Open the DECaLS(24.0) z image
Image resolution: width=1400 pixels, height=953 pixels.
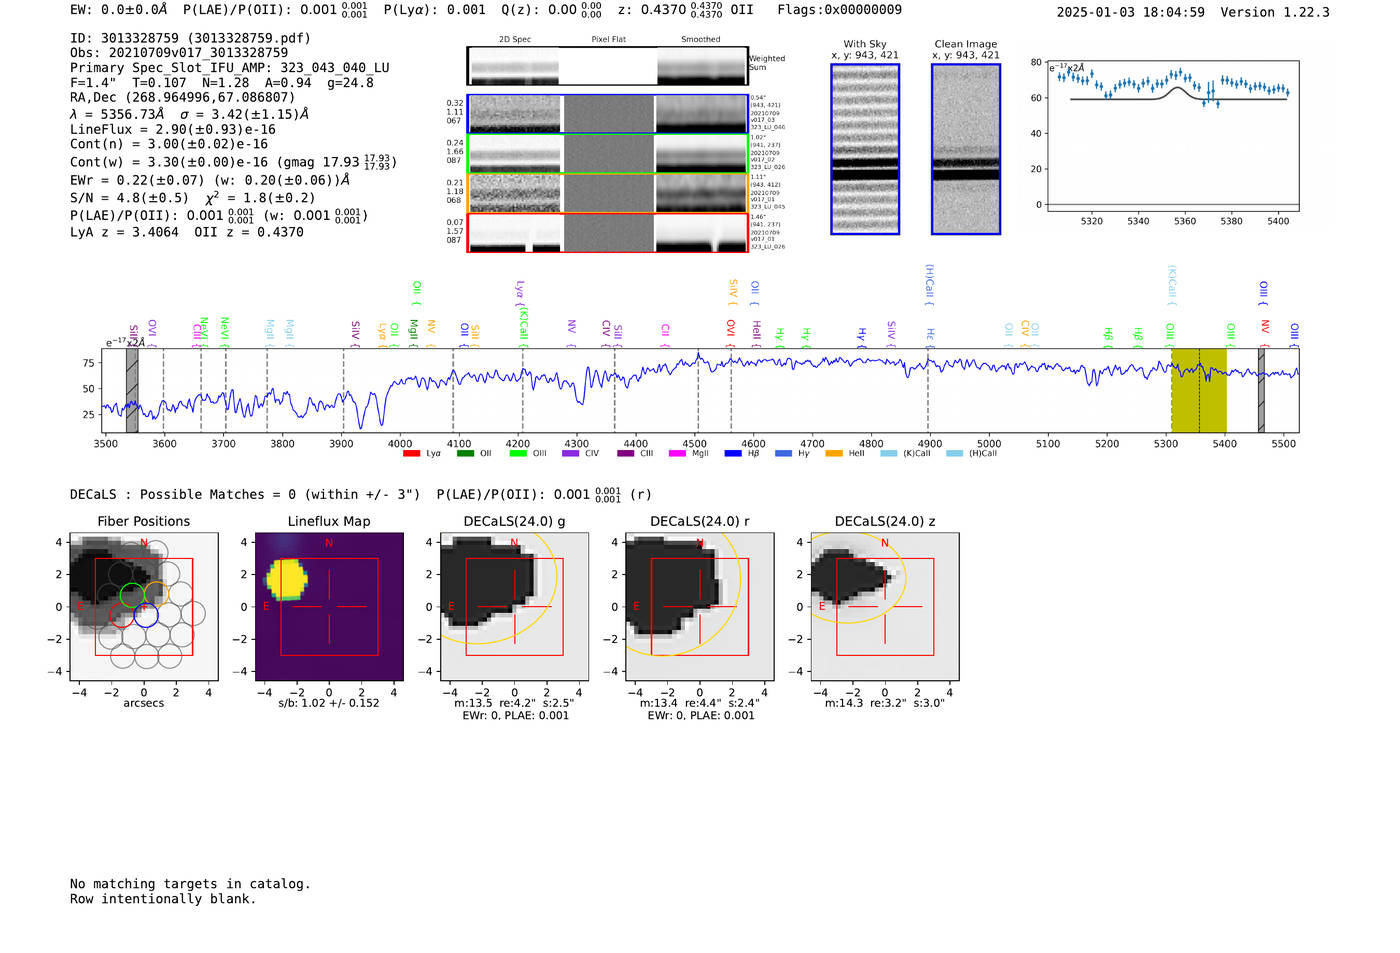tap(885, 606)
